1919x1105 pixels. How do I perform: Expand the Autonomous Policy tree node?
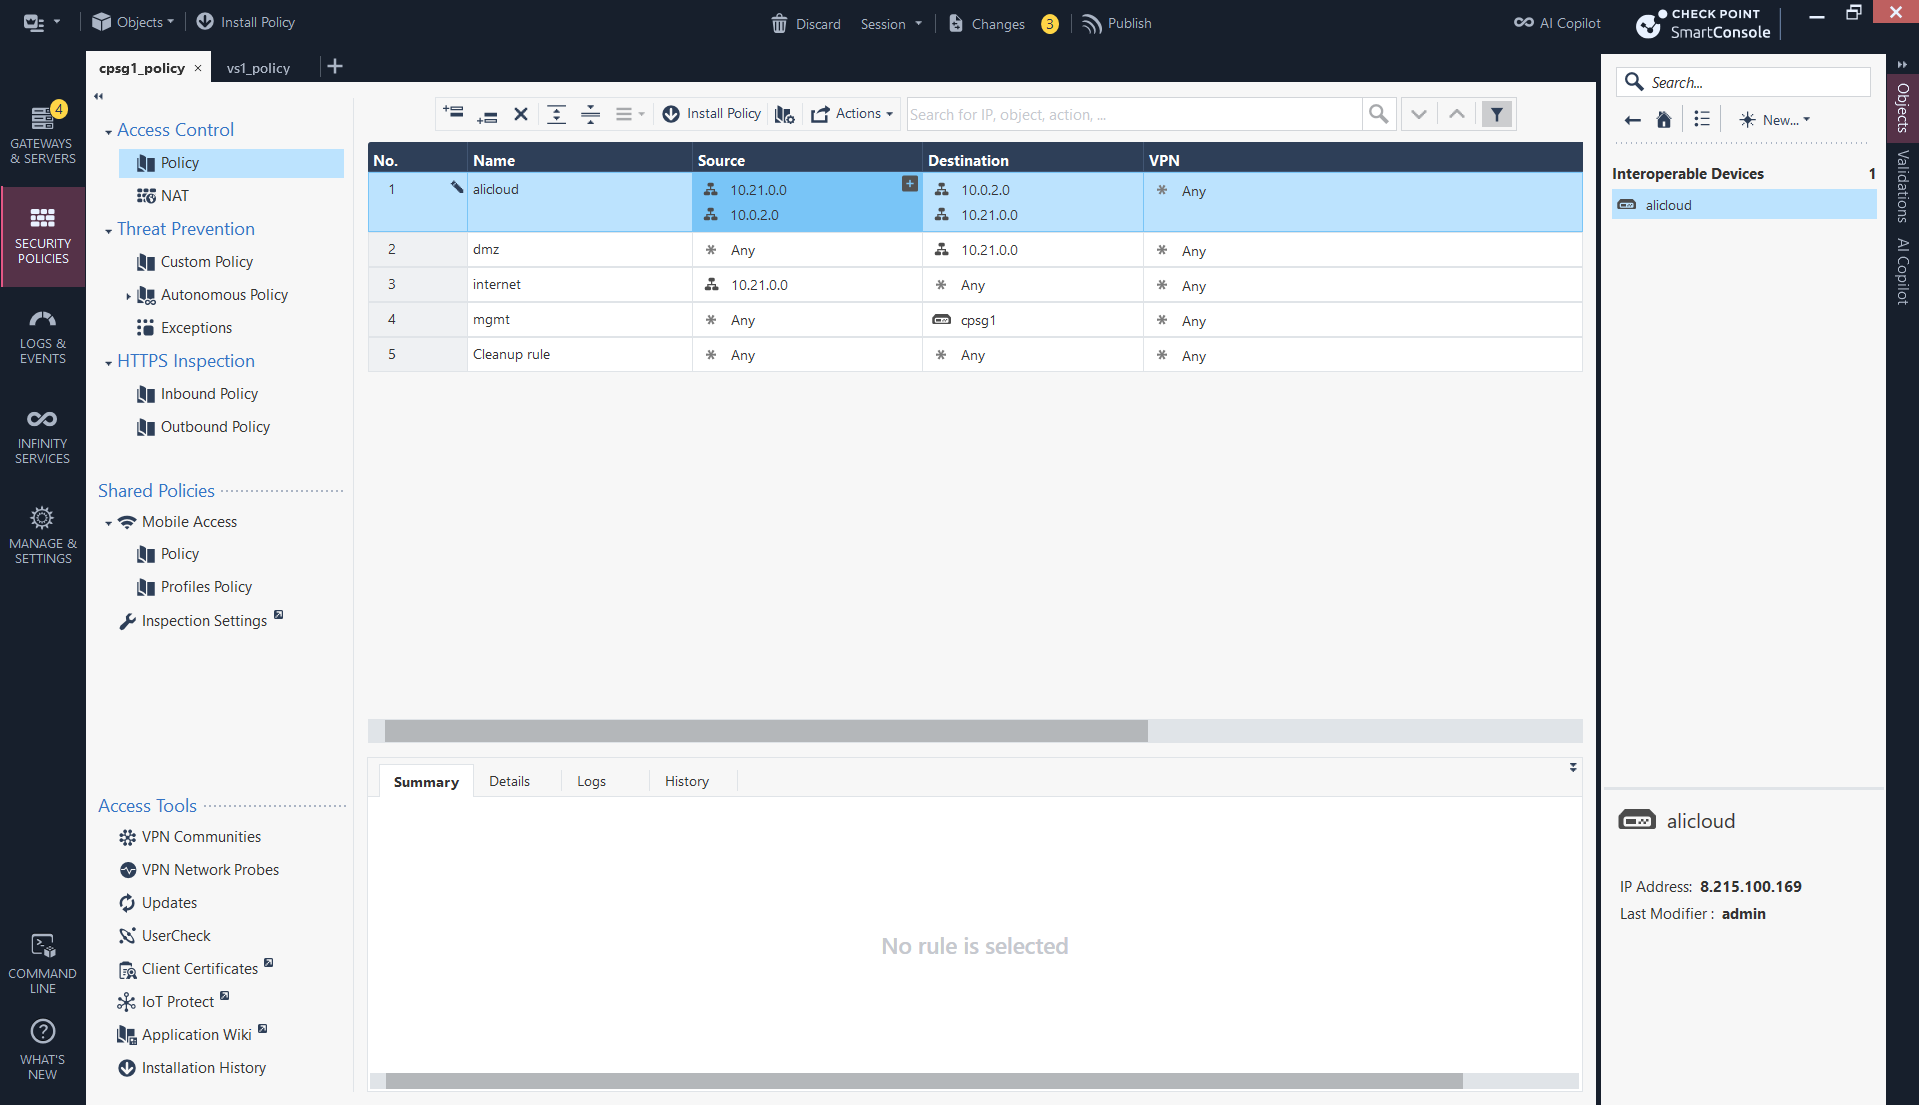click(128, 296)
